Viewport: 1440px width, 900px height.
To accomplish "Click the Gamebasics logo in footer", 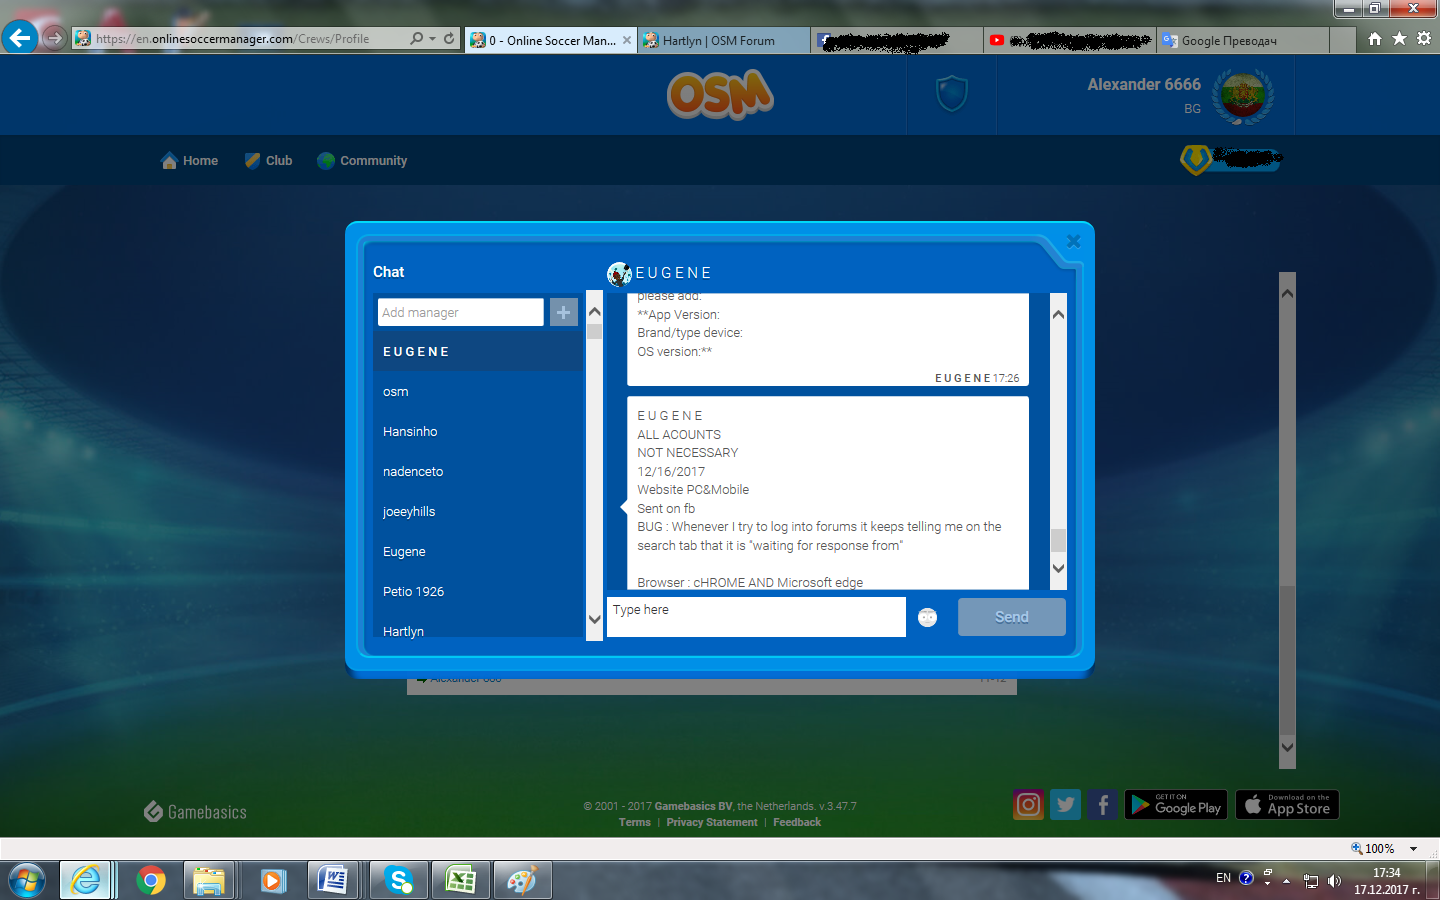I will [x=195, y=812].
